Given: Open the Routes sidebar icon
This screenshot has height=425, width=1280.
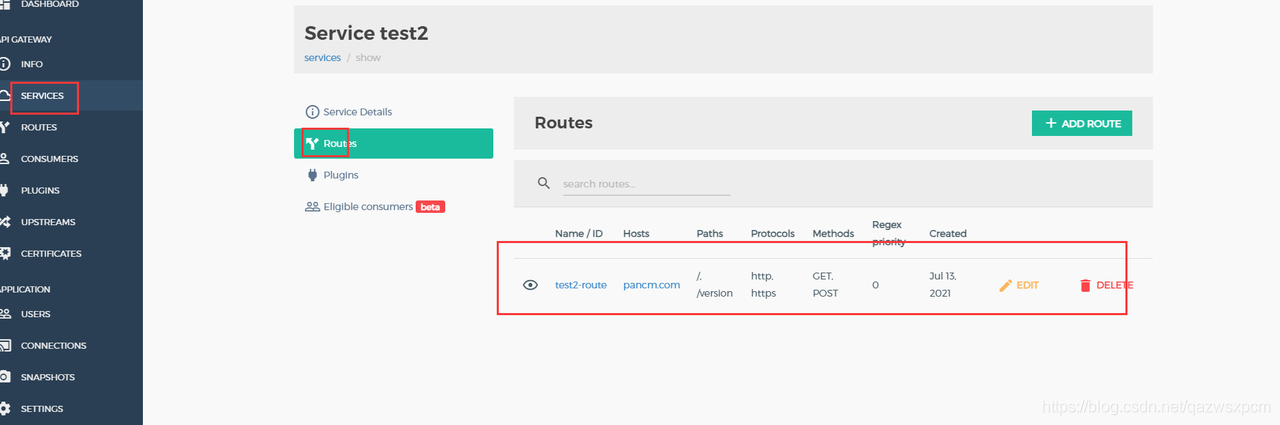Looking at the screenshot, I should point(5,127).
